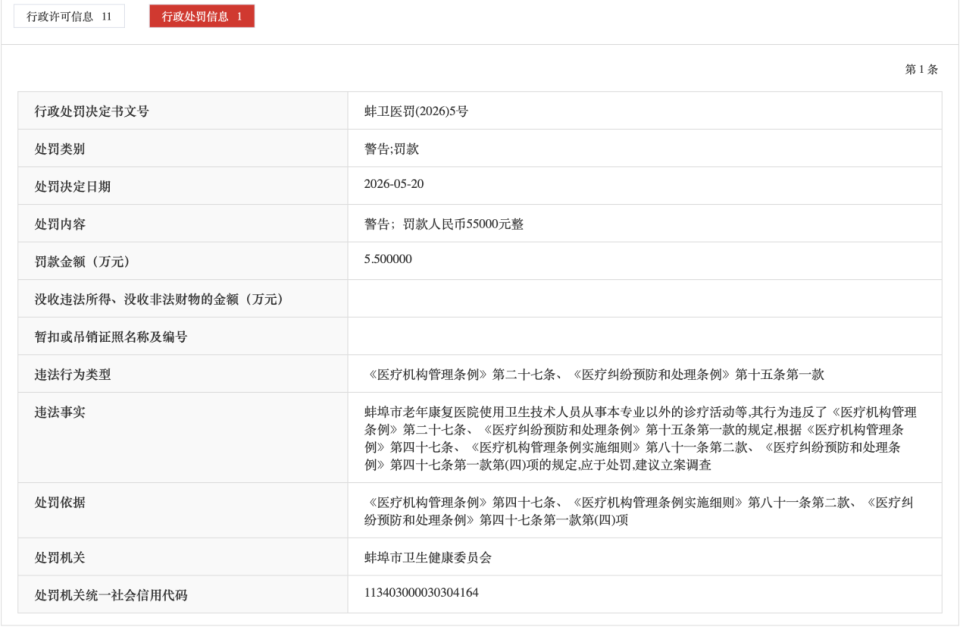Click the 处罚依据 label
The height and width of the screenshot is (627, 960).
pos(59,503)
